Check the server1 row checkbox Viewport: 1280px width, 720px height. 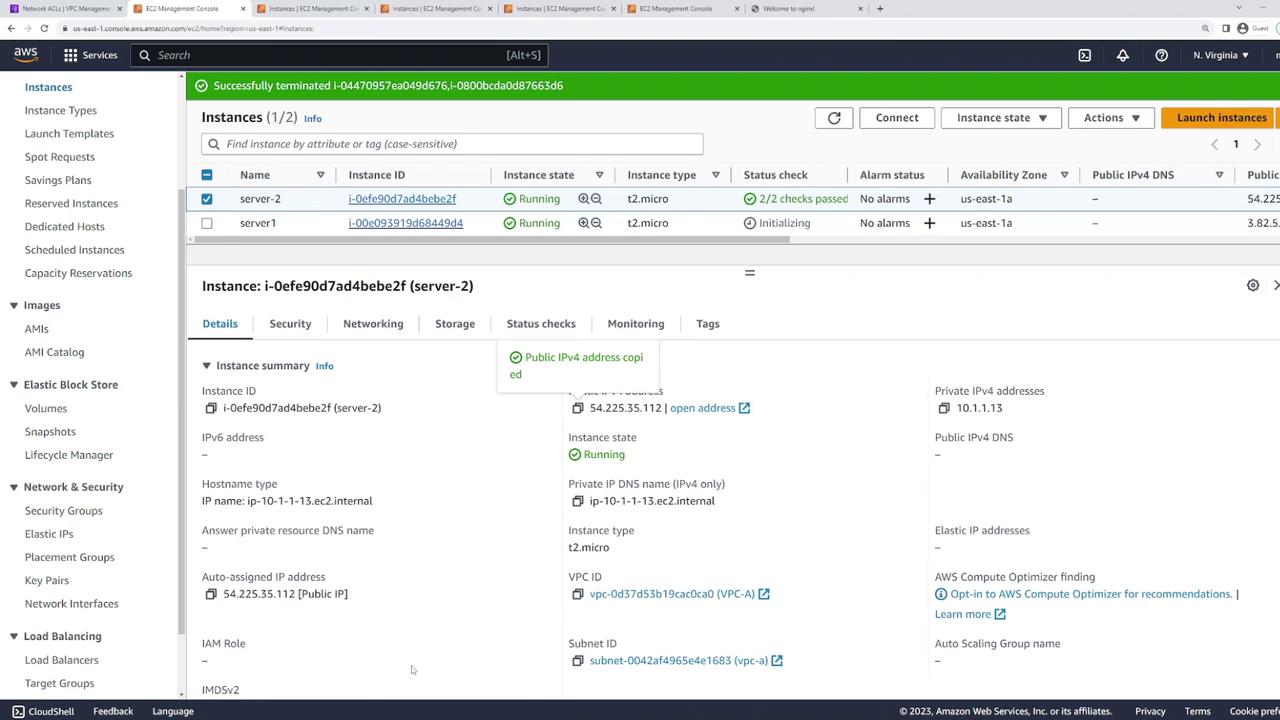click(x=207, y=223)
